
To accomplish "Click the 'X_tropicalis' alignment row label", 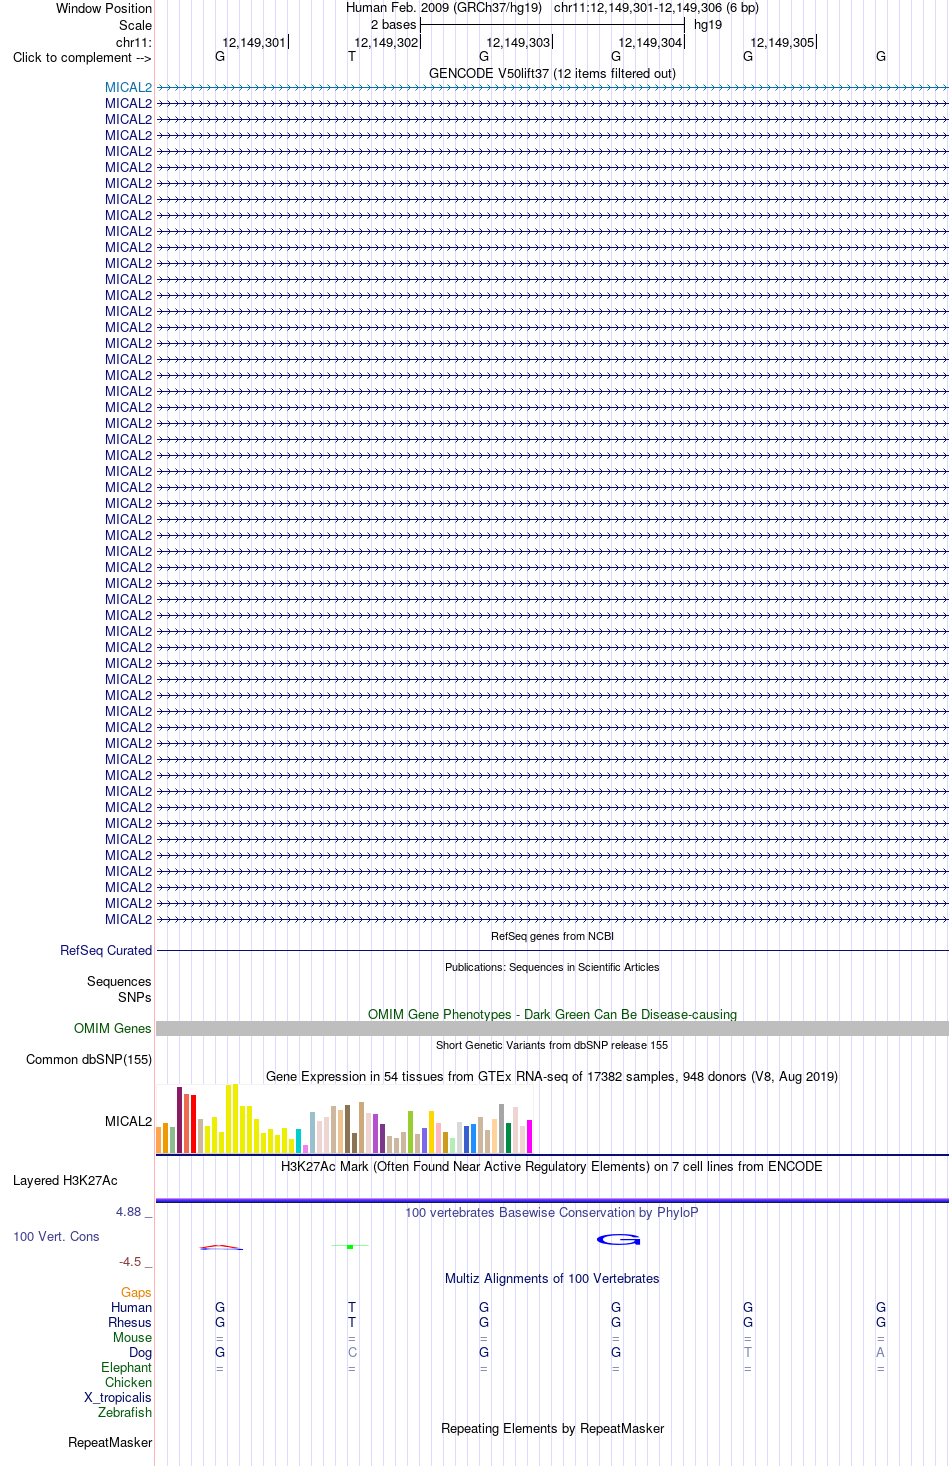I will 118,1397.
